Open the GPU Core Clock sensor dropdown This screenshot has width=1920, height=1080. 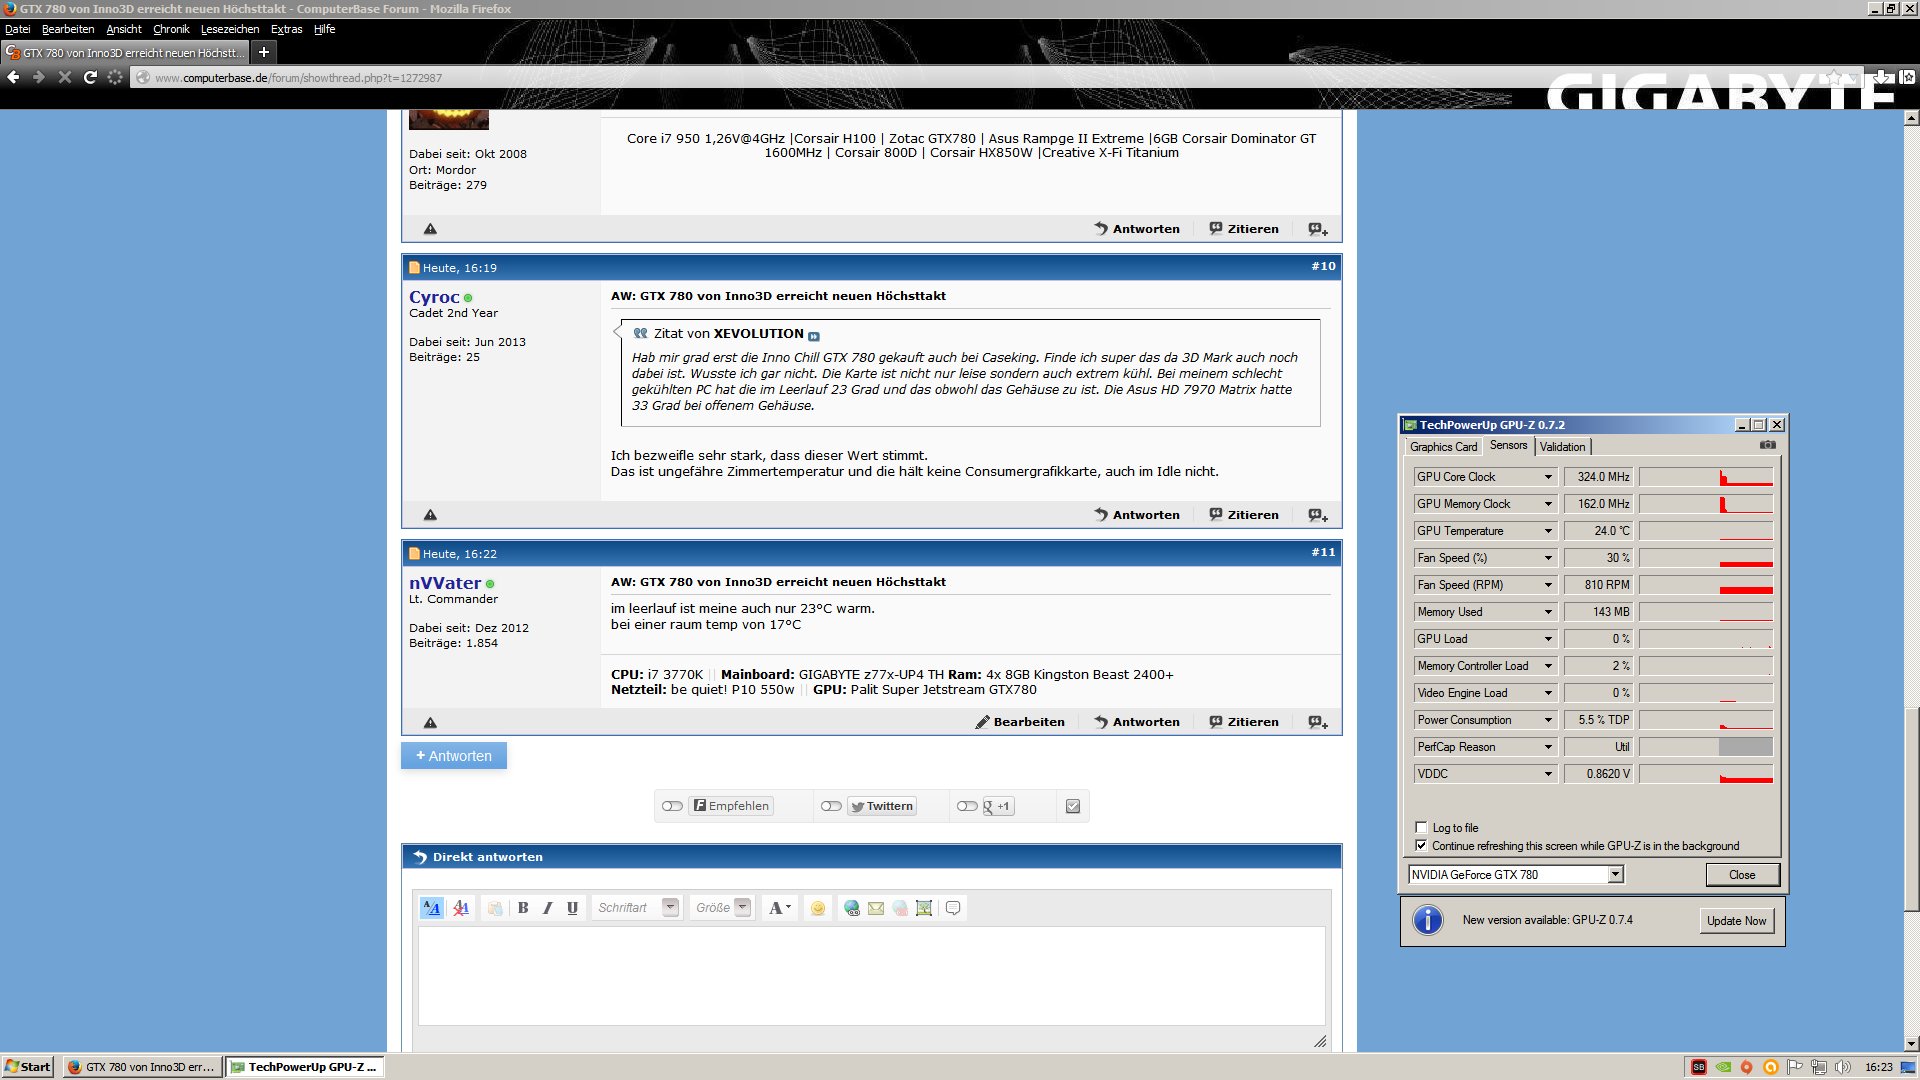point(1548,477)
